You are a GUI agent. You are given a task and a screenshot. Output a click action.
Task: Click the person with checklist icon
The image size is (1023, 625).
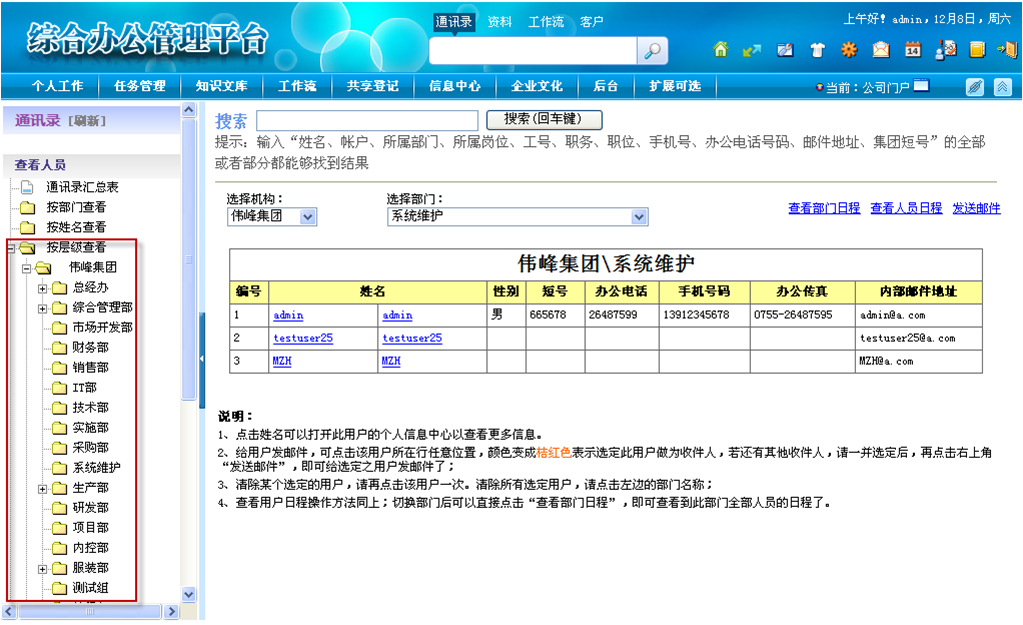coord(945,50)
